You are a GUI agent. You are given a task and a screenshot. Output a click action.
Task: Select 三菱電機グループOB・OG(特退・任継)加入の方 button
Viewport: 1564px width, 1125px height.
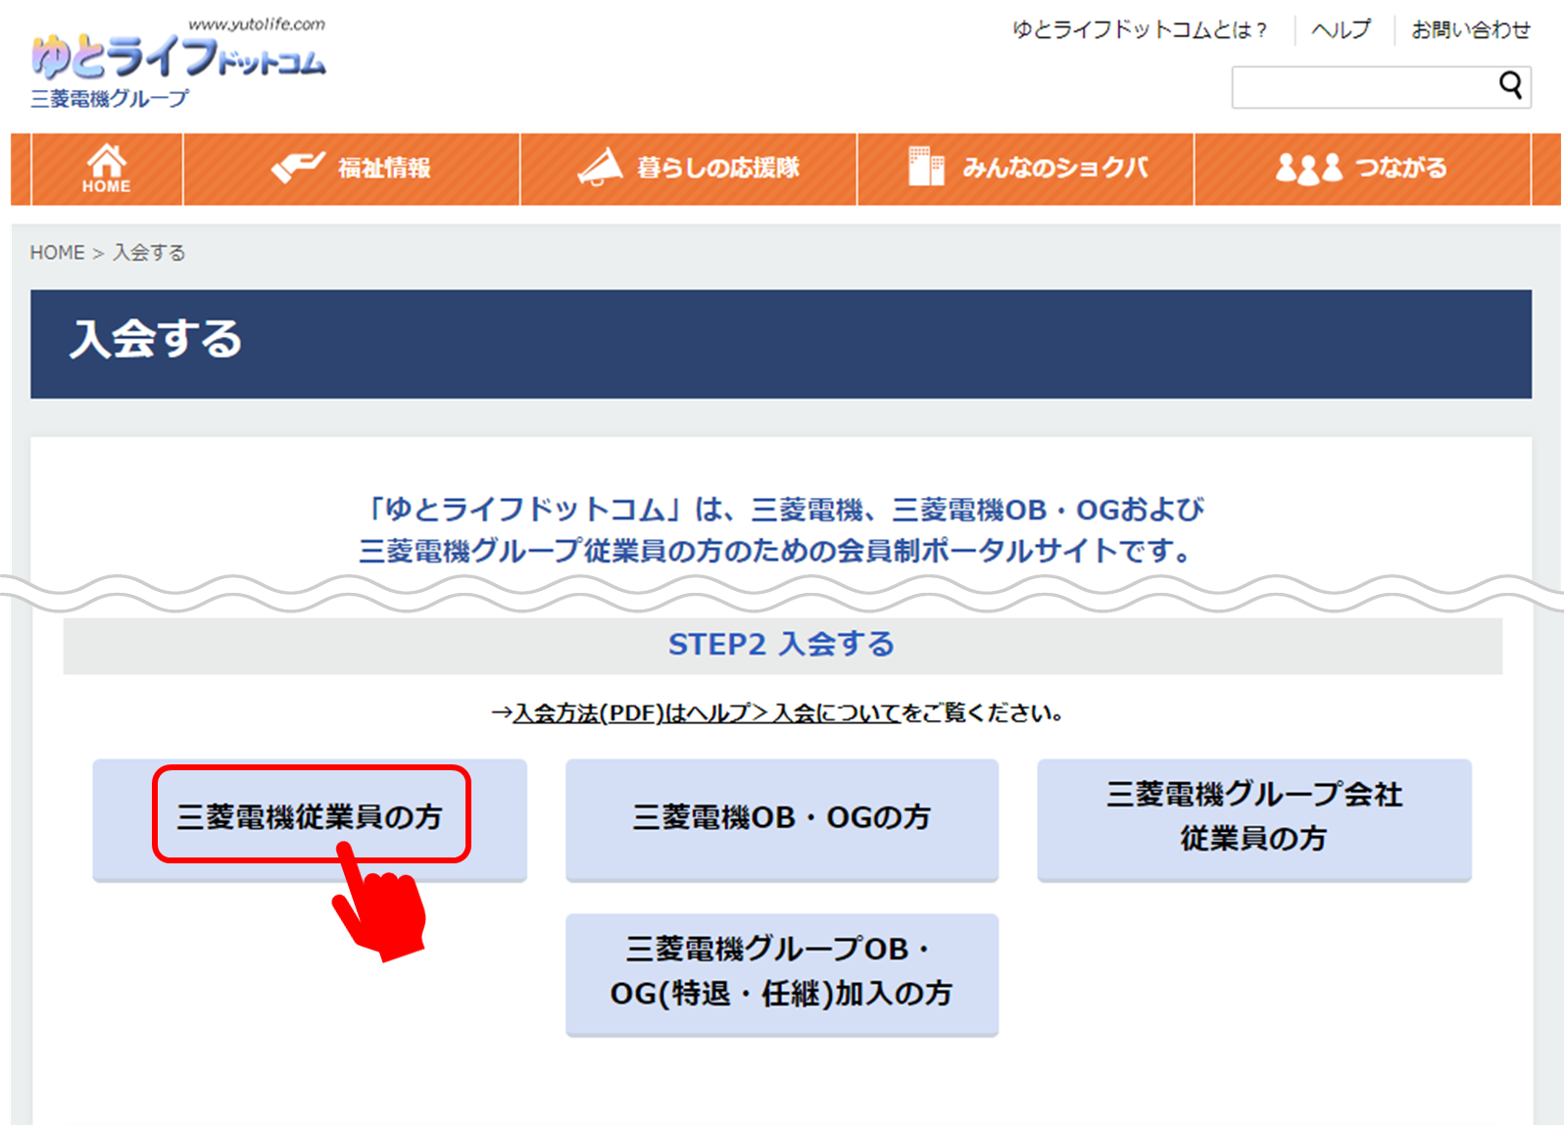click(x=782, y=973)
